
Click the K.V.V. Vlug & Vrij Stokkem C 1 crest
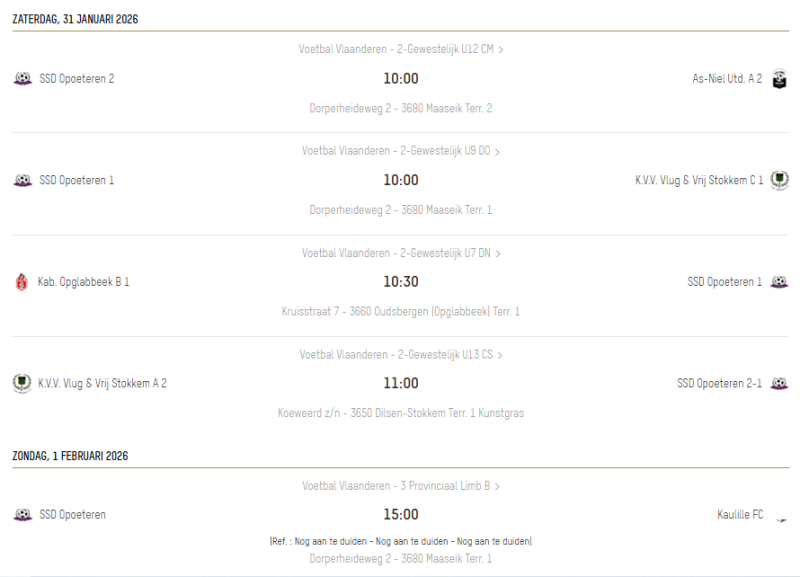coord(780,180)
